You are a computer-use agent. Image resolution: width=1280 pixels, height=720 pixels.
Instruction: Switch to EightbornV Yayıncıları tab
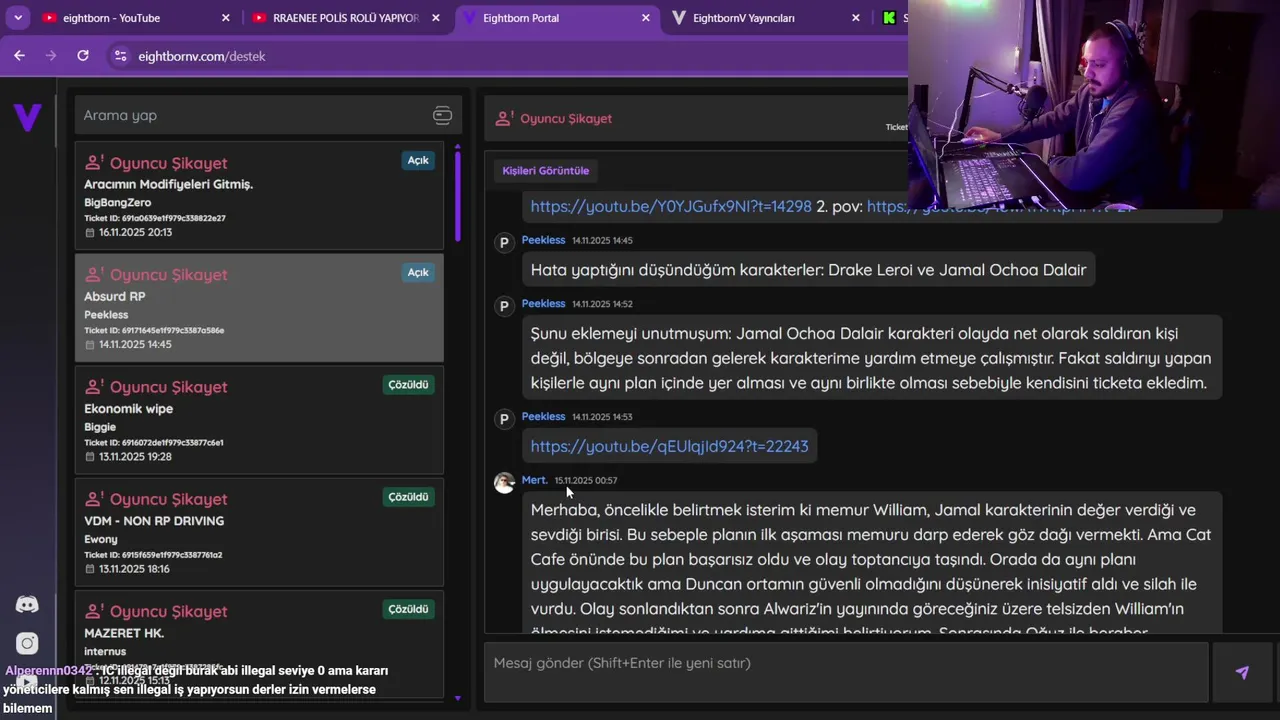click(x=765, y=18)
